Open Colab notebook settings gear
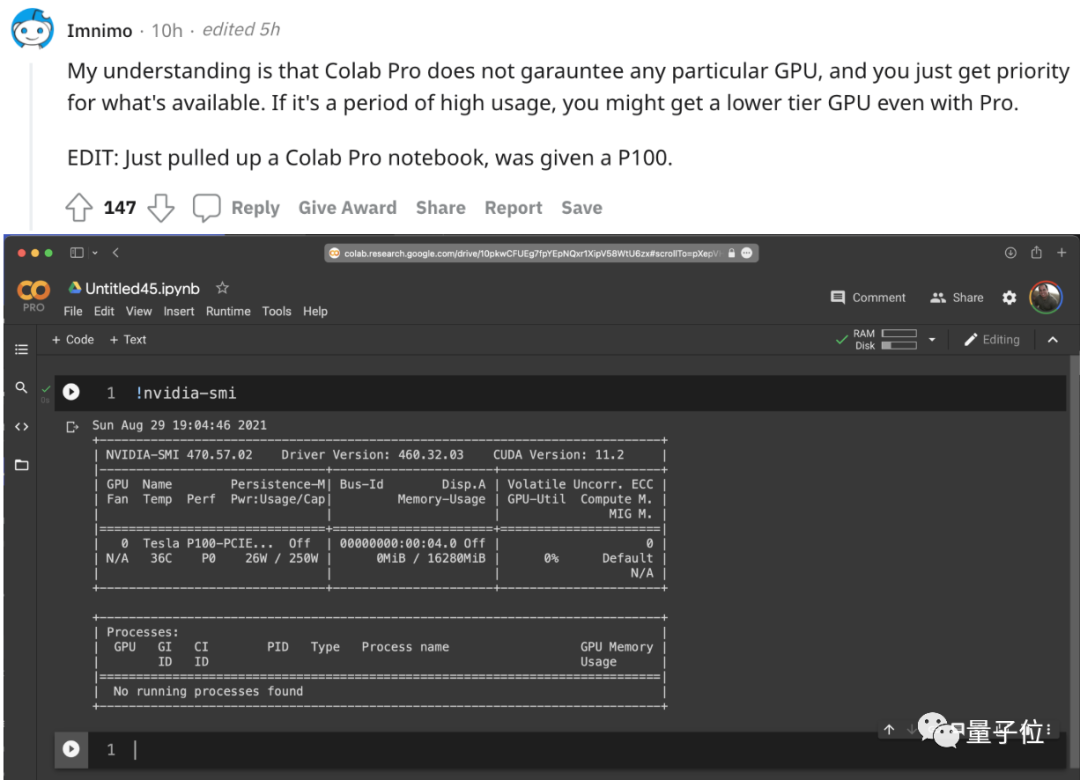 1009,297
